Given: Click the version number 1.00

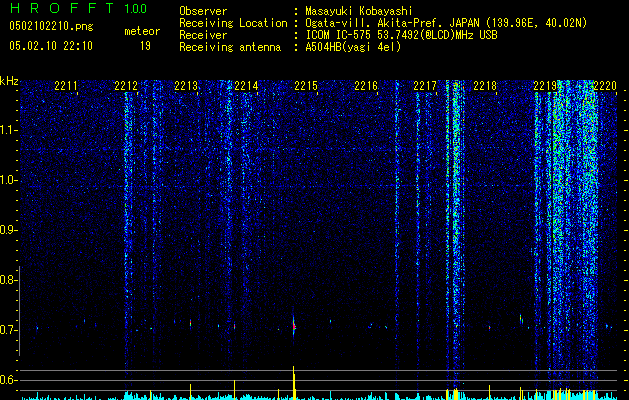Looking at the screenshot, I should pos(135,8).
